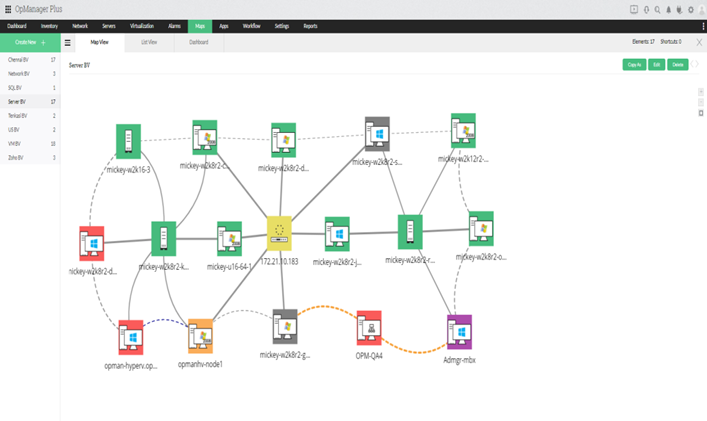Viewport: 707px width, 421px height.
Task: Open the Apps menu
Action: click(x=224, y=26)
